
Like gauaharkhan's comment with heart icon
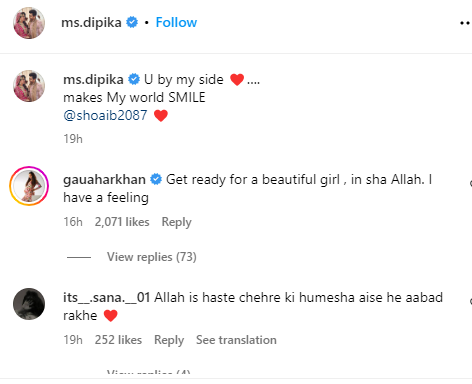pyautogui.click(x=470, y=183)
